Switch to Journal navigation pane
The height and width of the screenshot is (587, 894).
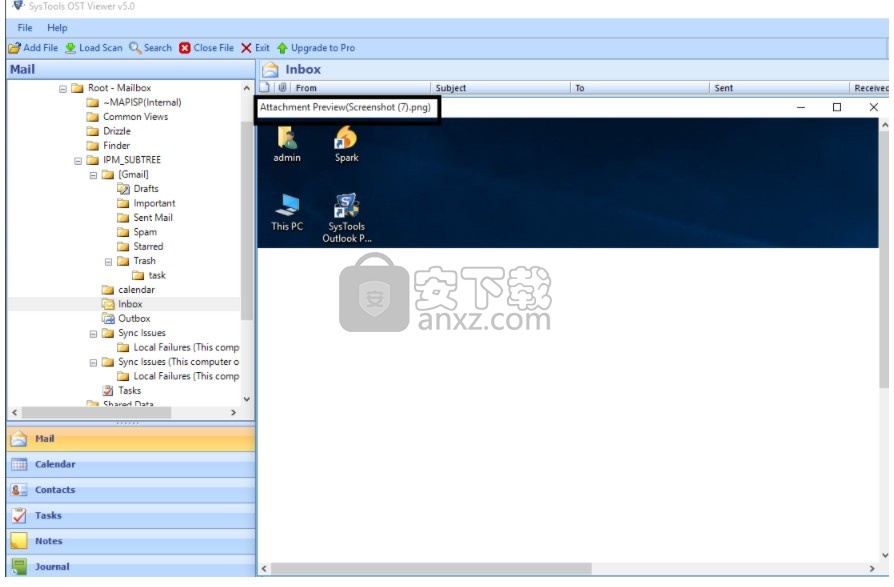(131, 566)
